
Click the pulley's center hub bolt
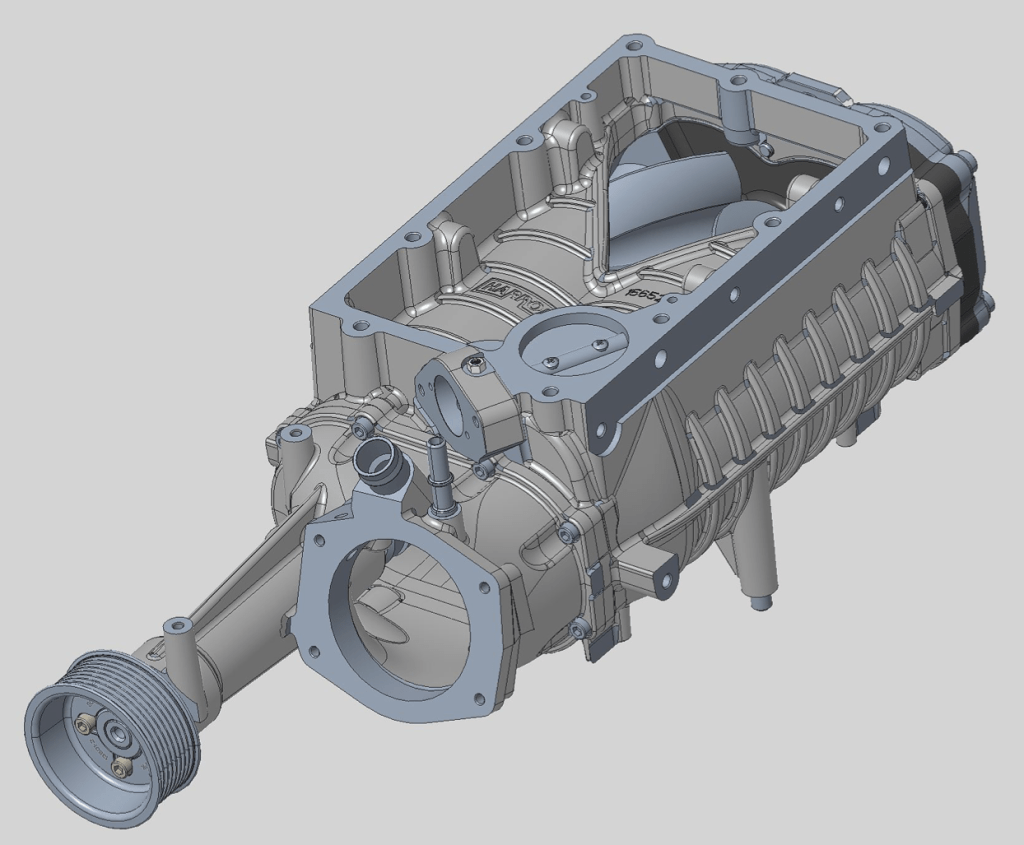click(x=118, y=733)
